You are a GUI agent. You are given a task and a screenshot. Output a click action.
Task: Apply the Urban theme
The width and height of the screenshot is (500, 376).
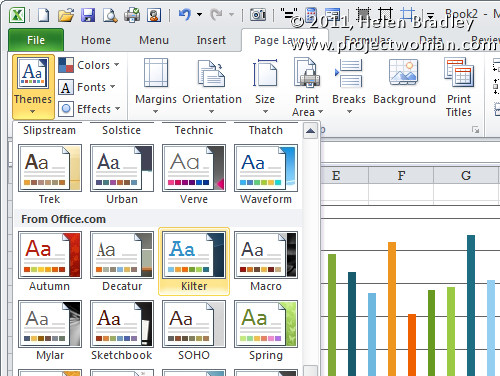122,175
